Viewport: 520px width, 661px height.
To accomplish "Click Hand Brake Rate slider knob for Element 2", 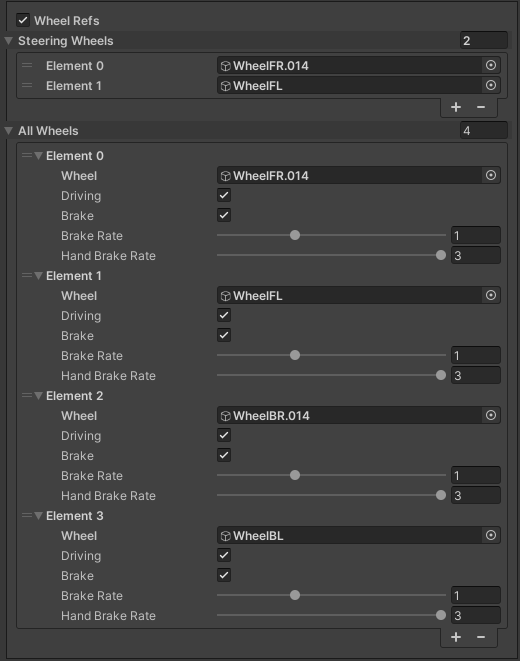I will (x=441, y=495).
